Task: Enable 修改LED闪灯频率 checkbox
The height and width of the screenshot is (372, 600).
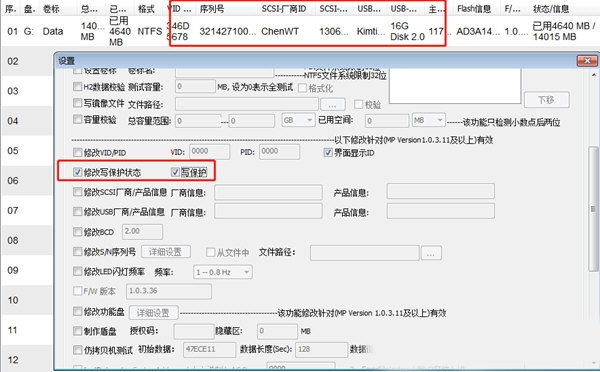Action: (x=78, y=271)
